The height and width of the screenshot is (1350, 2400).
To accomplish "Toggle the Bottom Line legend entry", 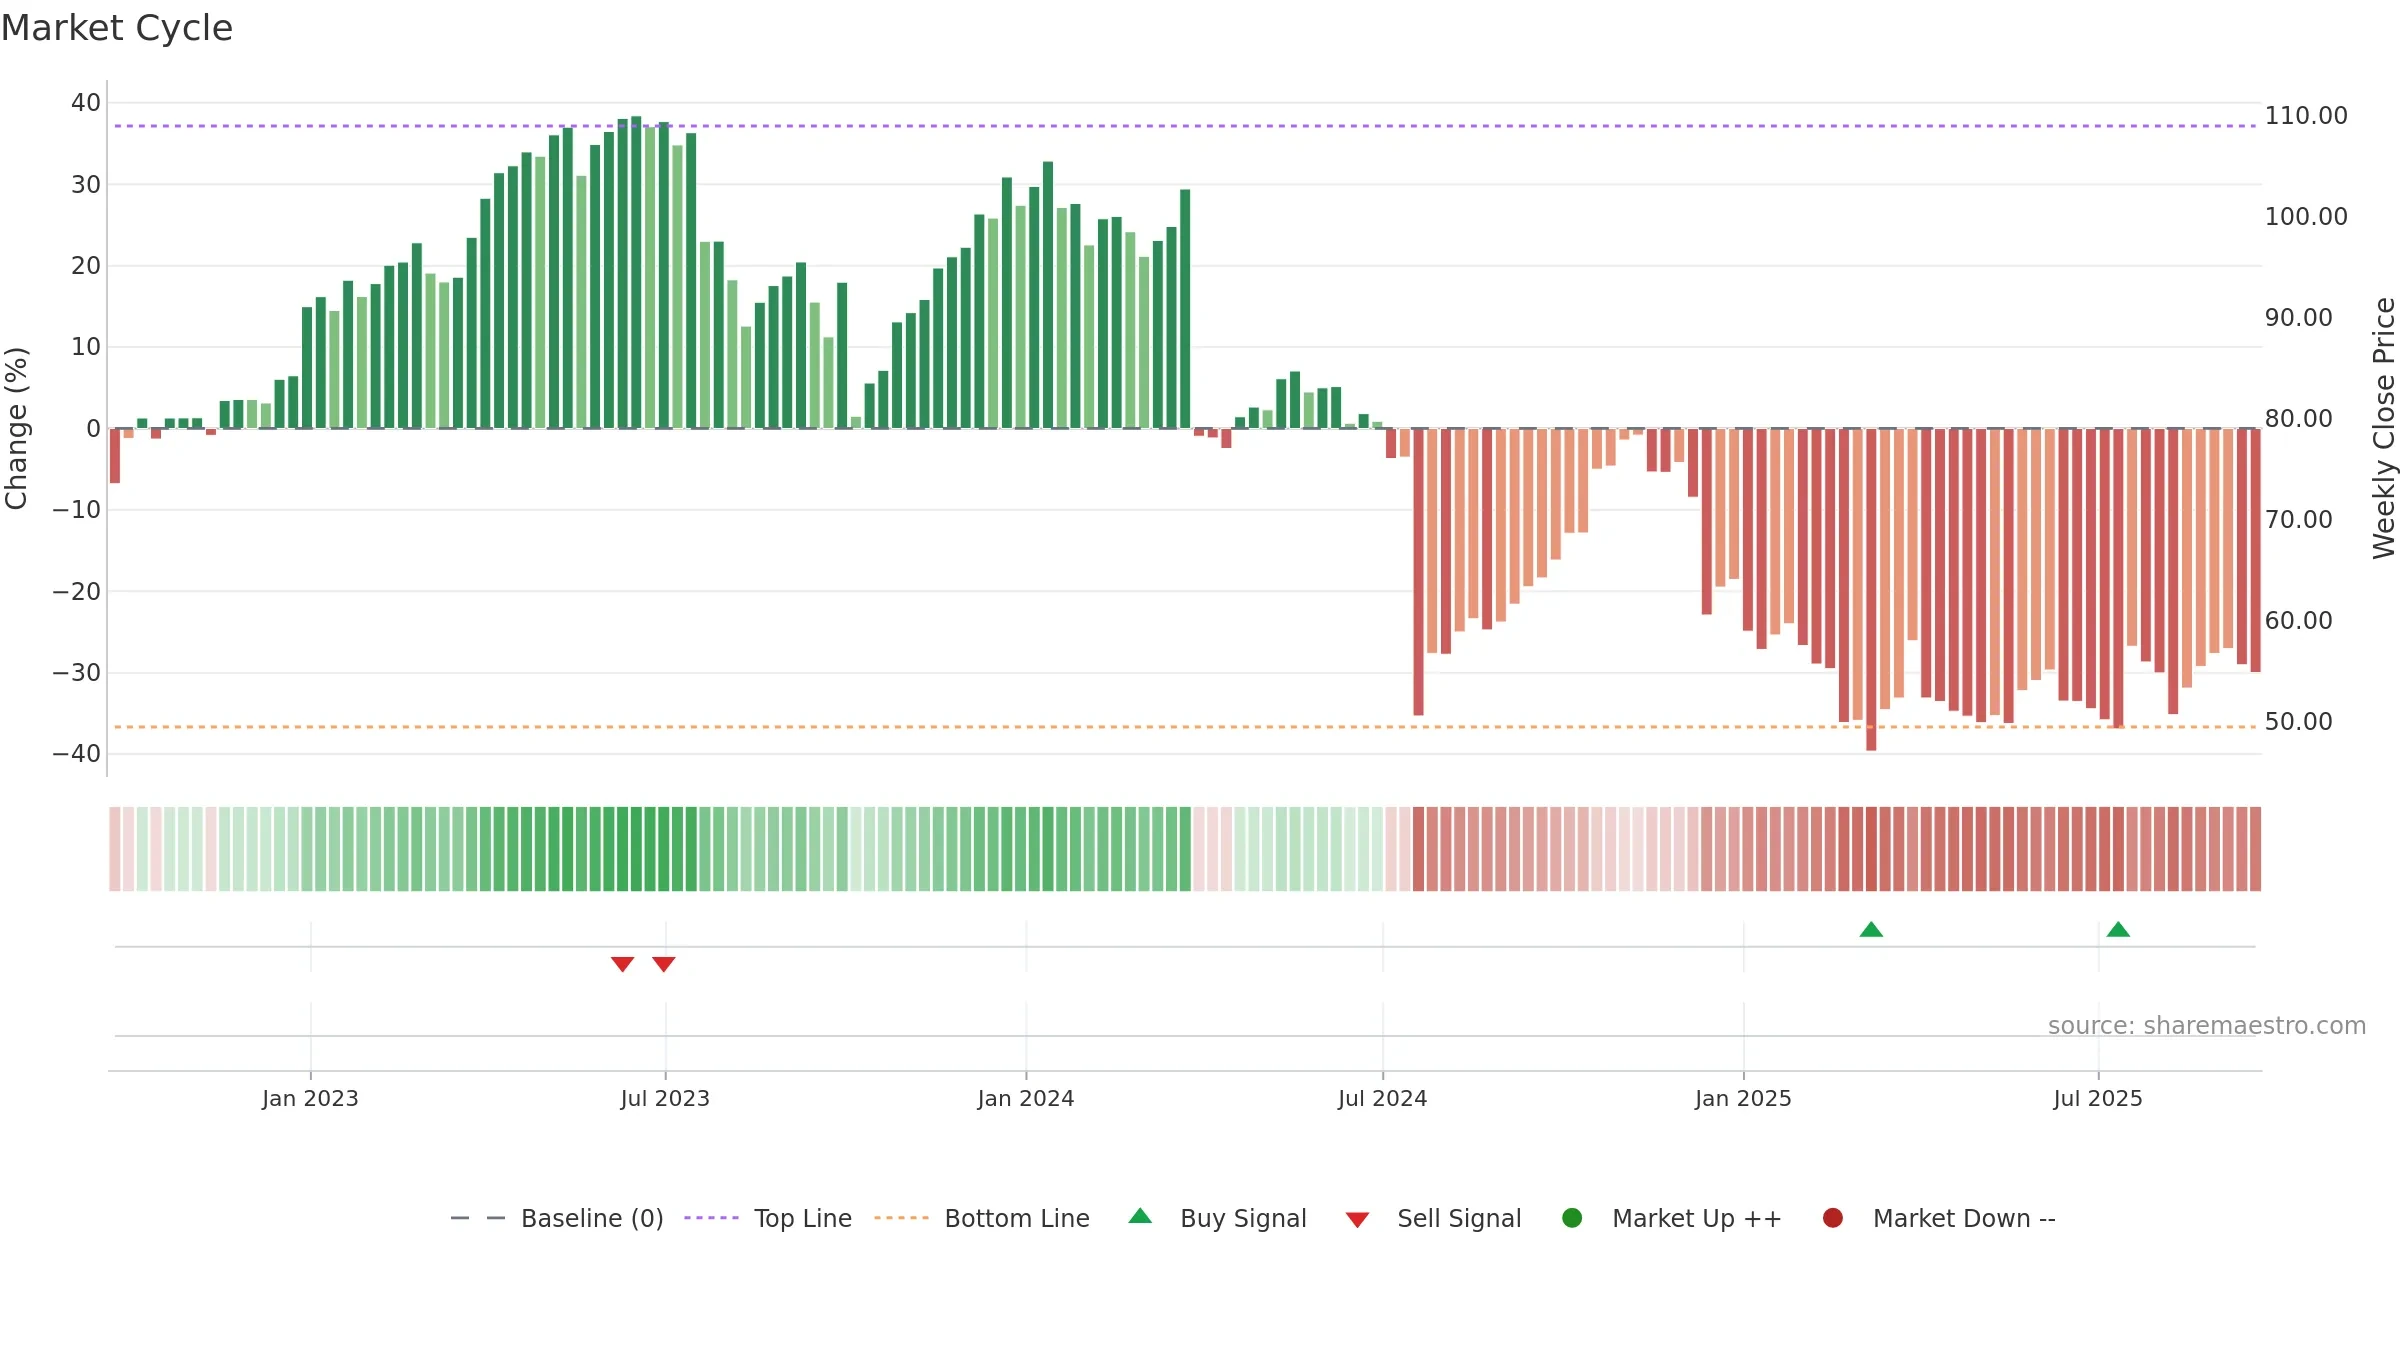I will [x=982, y=1218].
